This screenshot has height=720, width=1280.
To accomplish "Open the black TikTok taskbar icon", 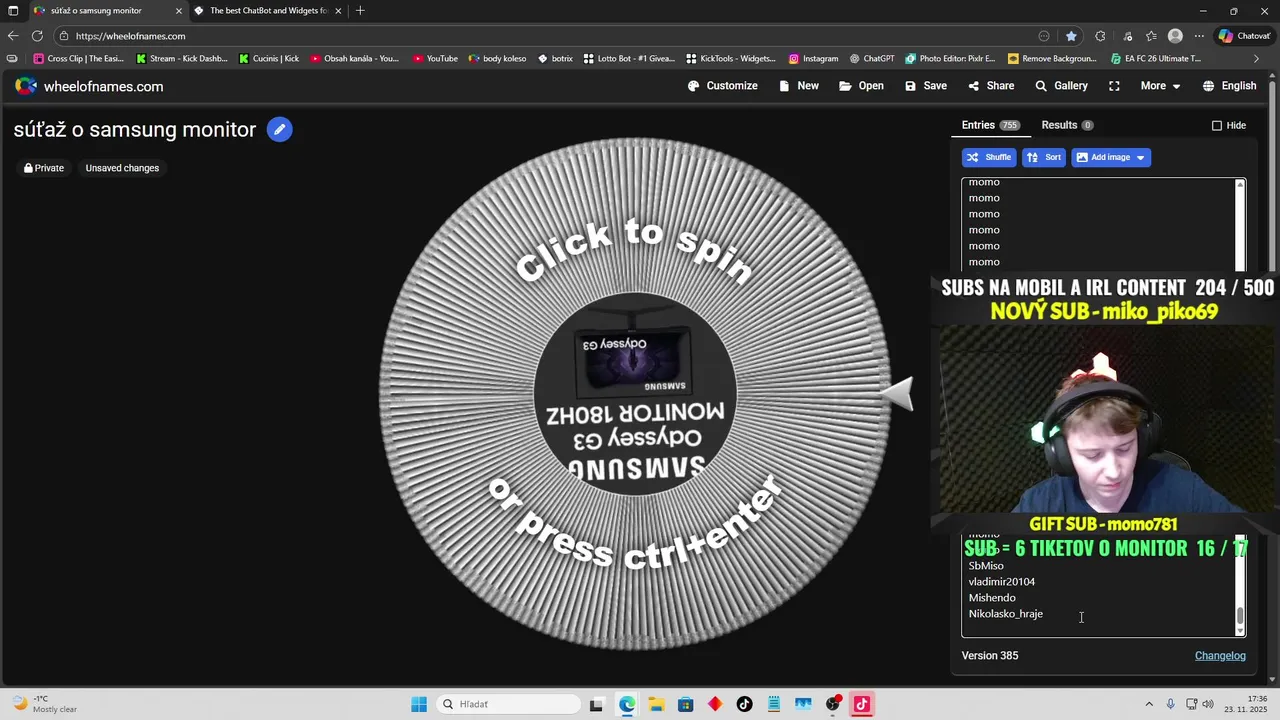I will (x=744, y=704).
